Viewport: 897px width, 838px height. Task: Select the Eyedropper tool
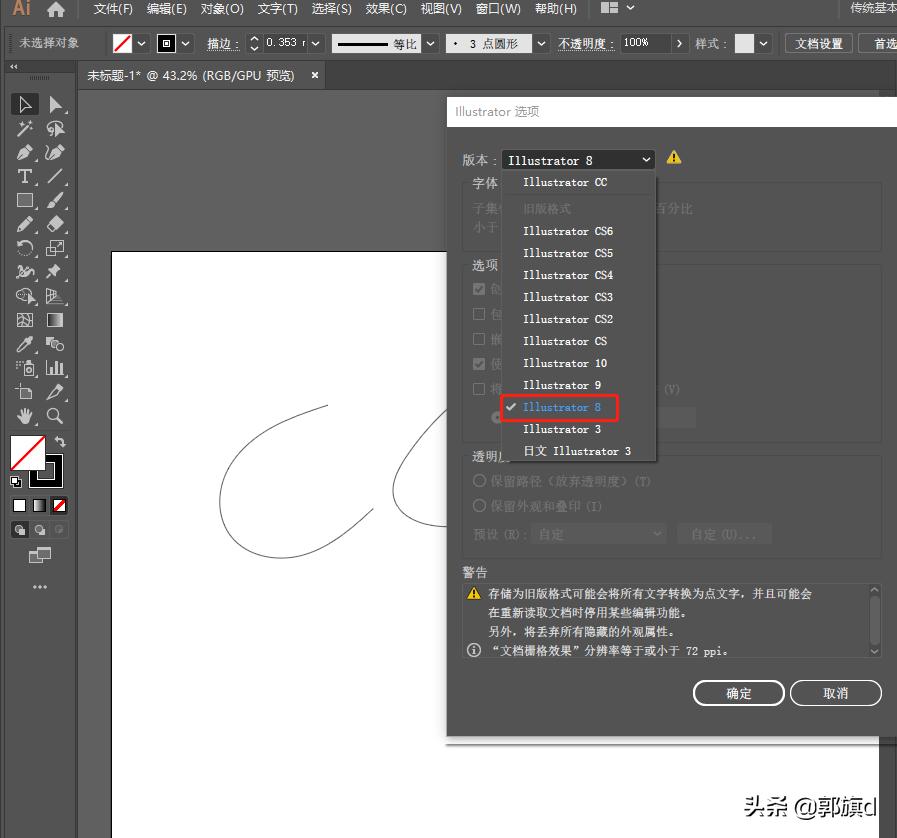25,344
